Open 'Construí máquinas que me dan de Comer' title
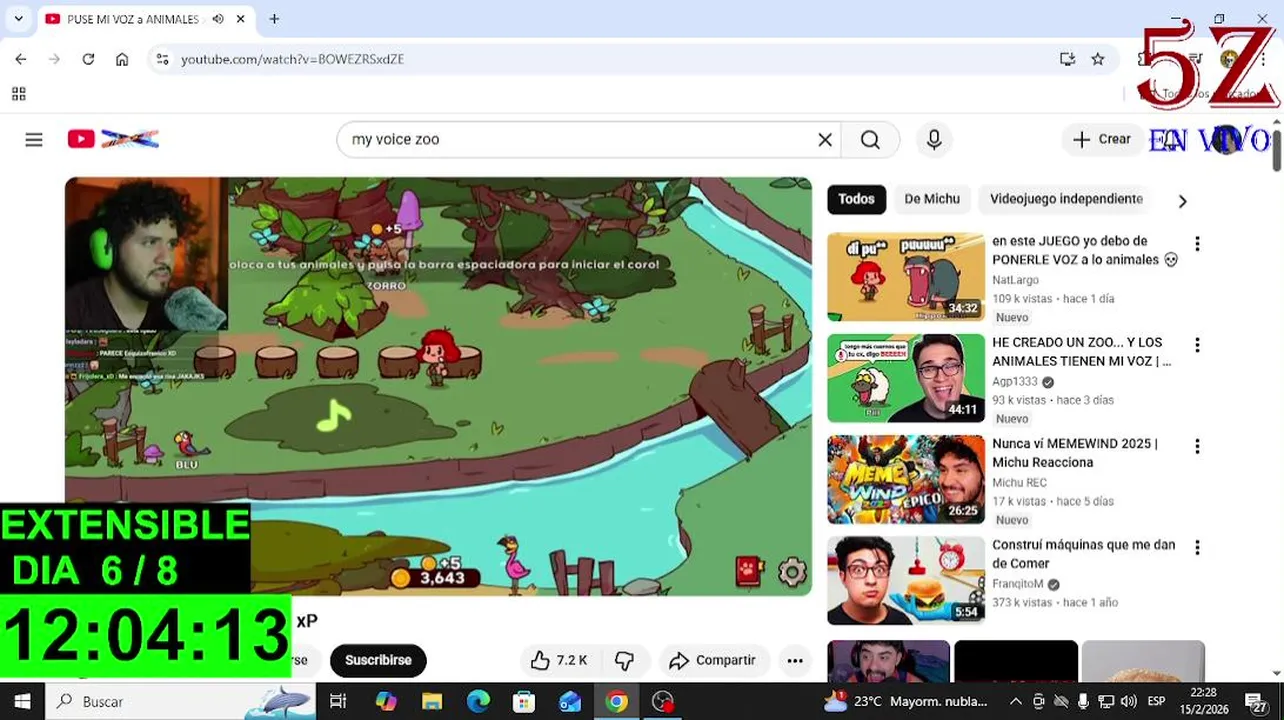 (1083, 554)
